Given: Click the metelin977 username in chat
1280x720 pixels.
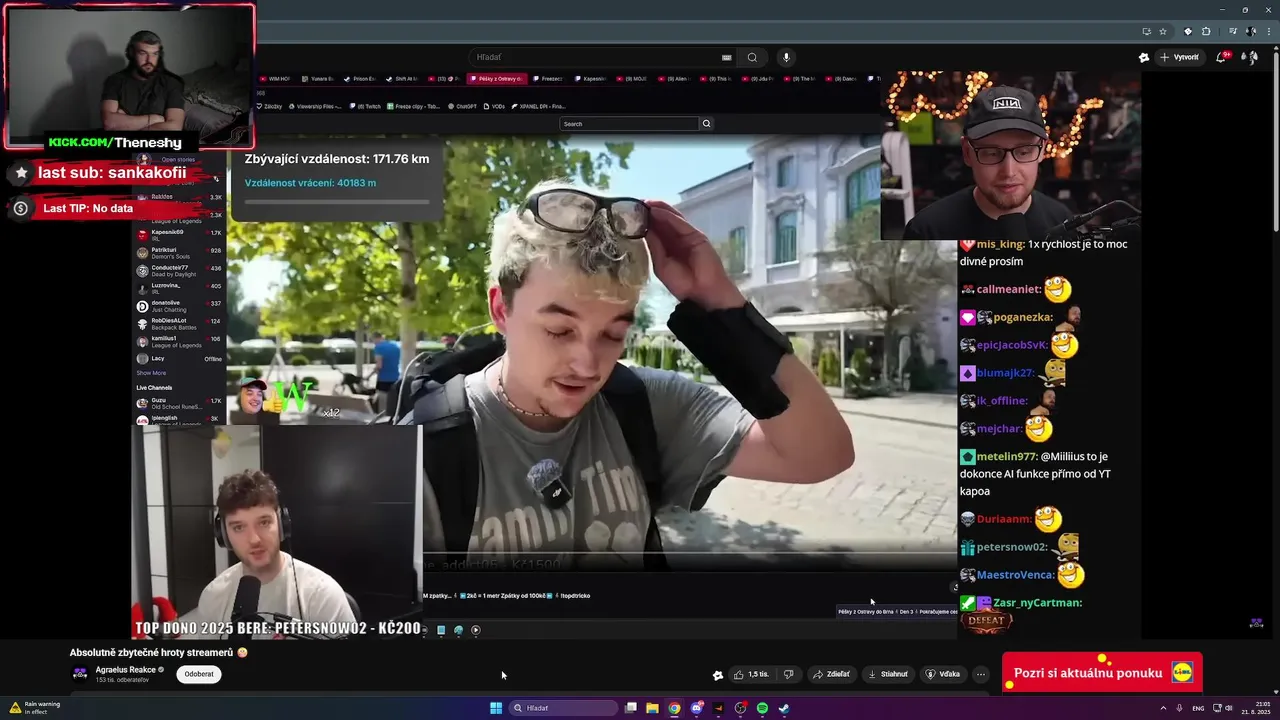Looking at the screenshot, I should tap(1006, 456).
